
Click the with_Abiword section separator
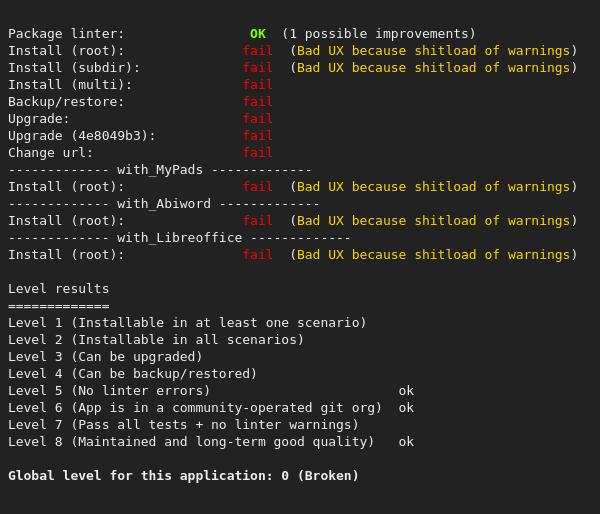tap(164, 204)
